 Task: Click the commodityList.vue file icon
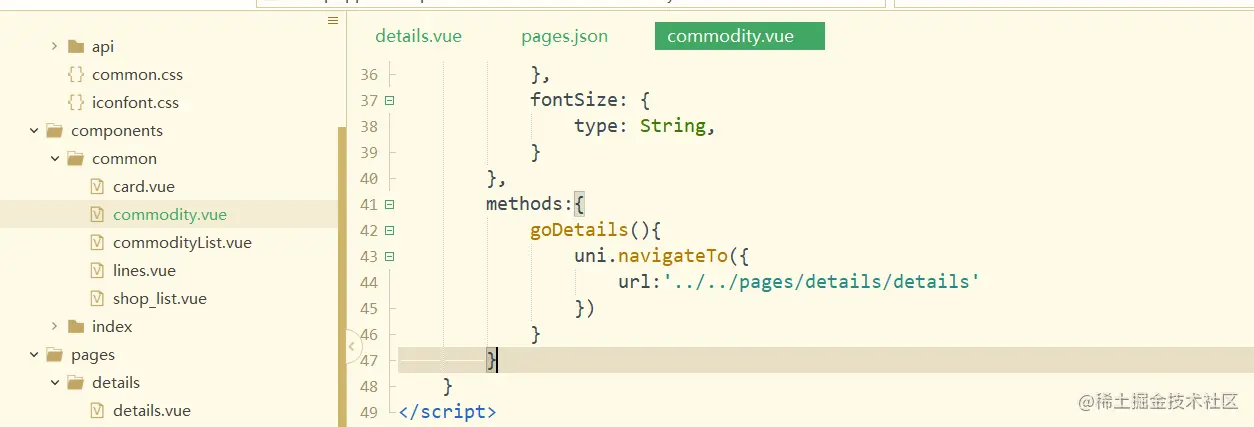[x=97, y=243]
